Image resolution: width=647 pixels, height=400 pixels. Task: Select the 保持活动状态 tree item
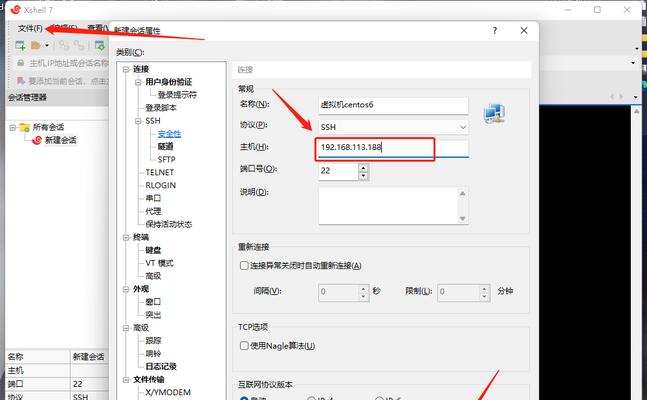tap(168, 224)
